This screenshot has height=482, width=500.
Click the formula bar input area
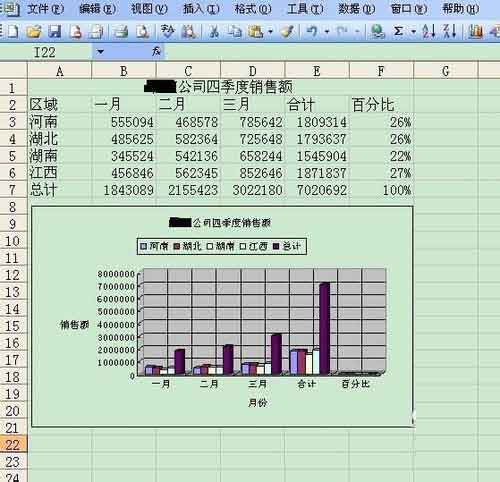tap(332, 52)
